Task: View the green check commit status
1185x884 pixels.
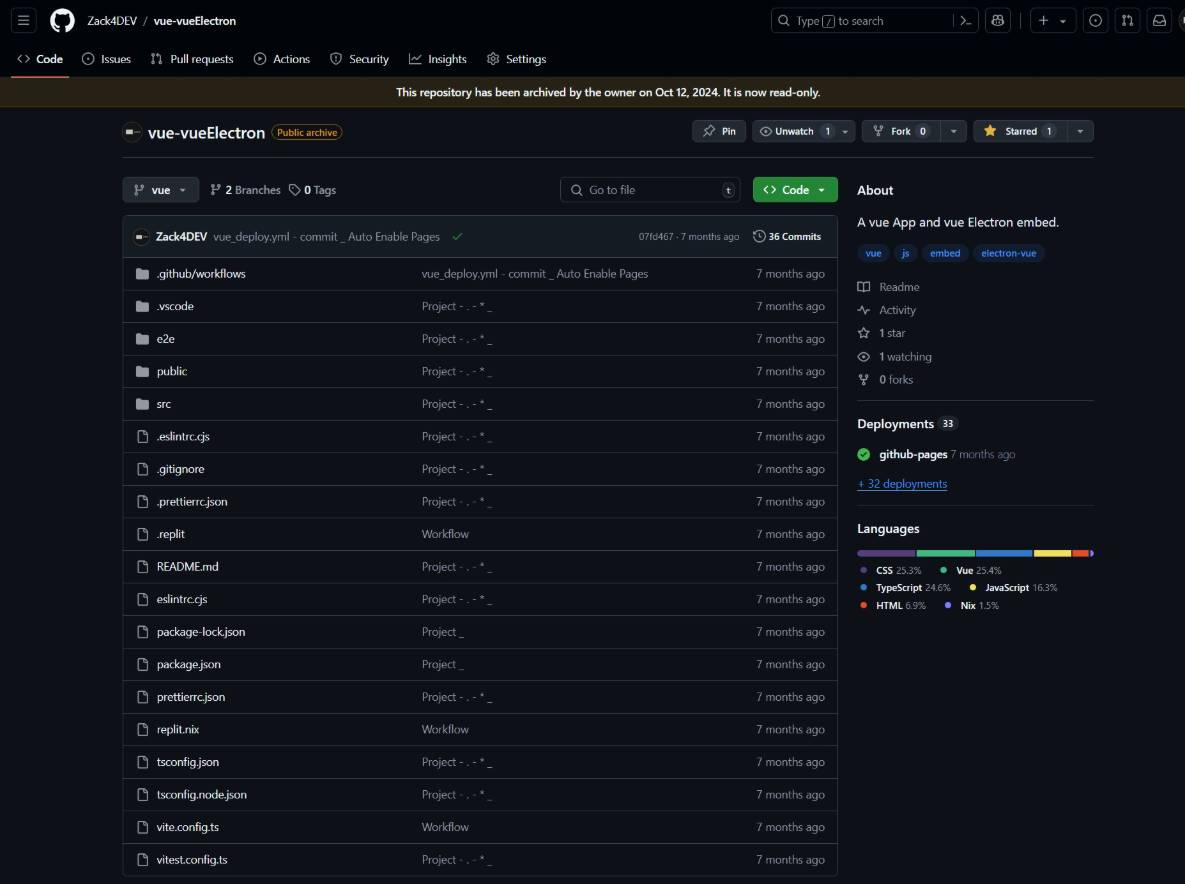Action: 457,236
